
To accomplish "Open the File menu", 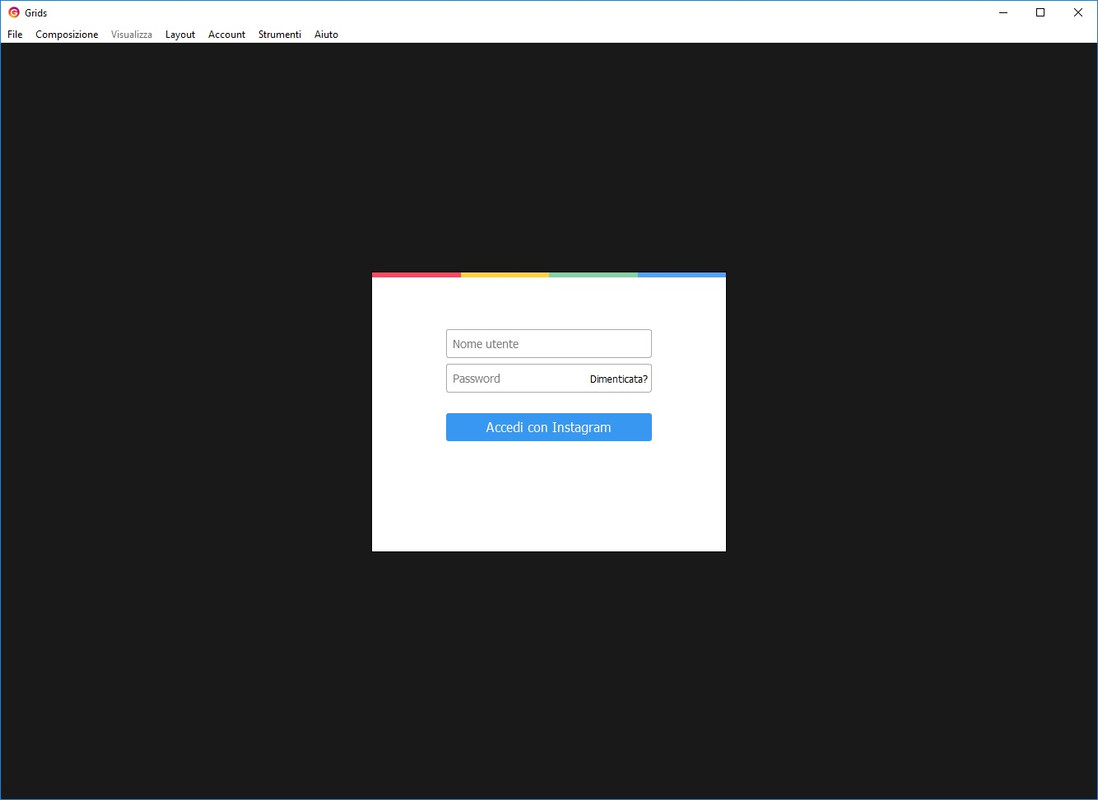I will tap(15, 34).
